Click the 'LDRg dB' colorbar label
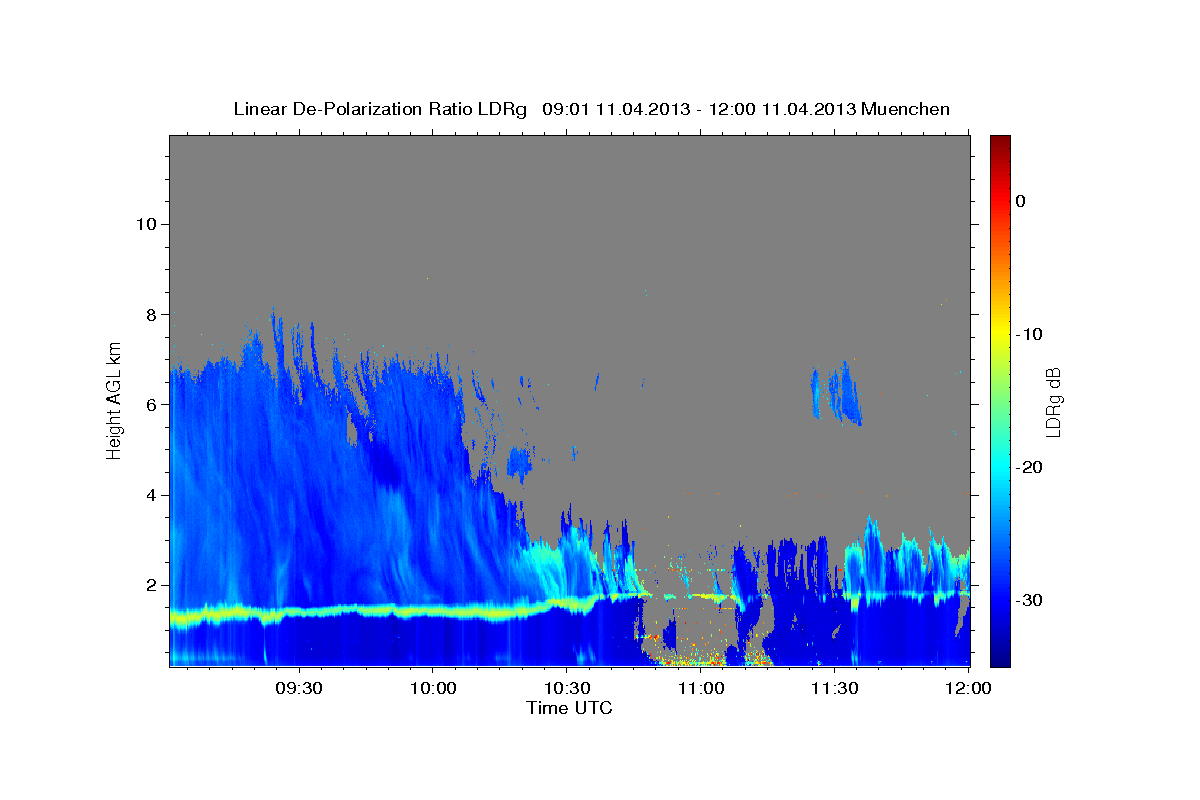The image size is (1200, 800). click(1053, 402)
